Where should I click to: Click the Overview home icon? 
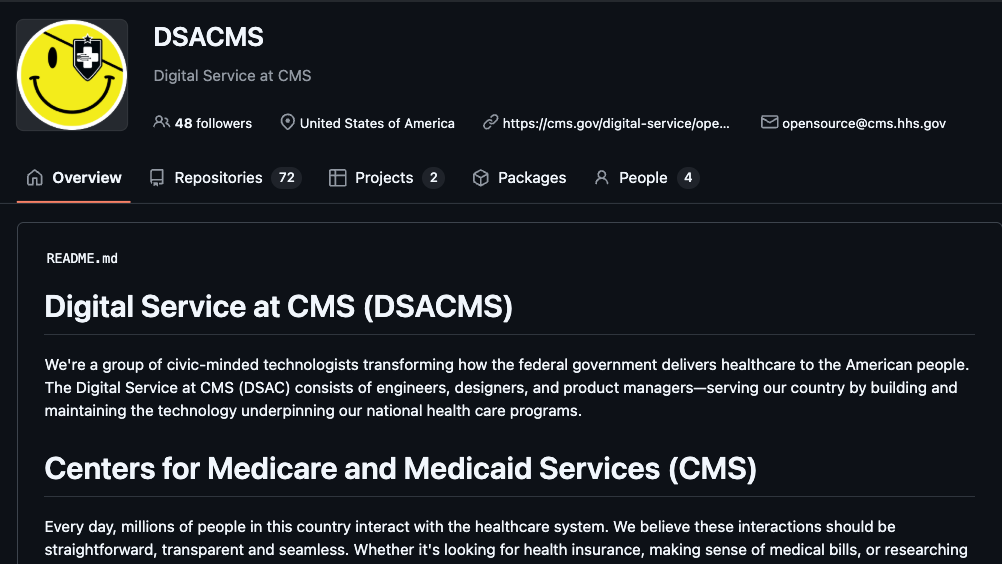pos(35,178)
